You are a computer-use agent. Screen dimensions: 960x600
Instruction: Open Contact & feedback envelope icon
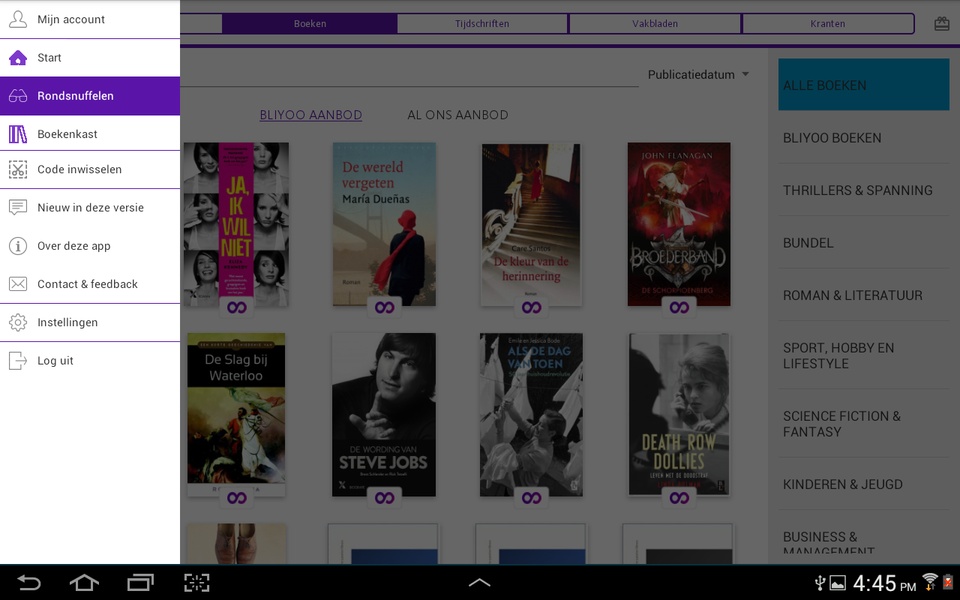[18, 284]
